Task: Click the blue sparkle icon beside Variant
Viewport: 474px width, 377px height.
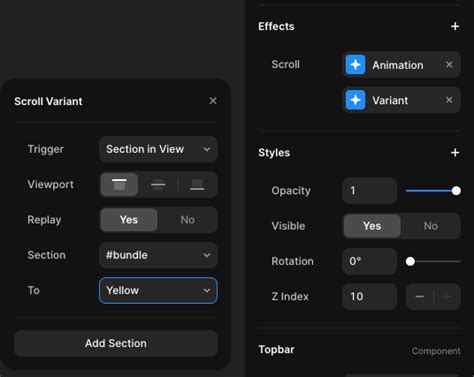Action: 355,100
